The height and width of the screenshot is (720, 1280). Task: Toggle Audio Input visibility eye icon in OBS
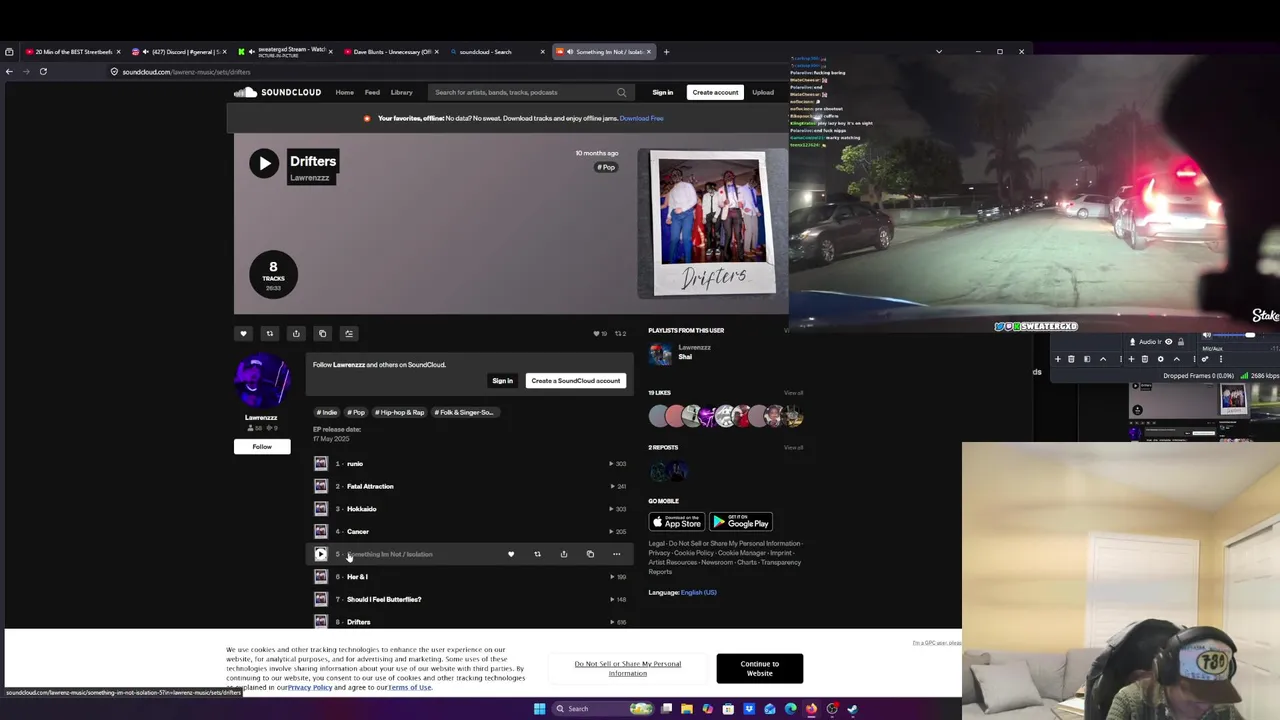(x=1168, y=342)
